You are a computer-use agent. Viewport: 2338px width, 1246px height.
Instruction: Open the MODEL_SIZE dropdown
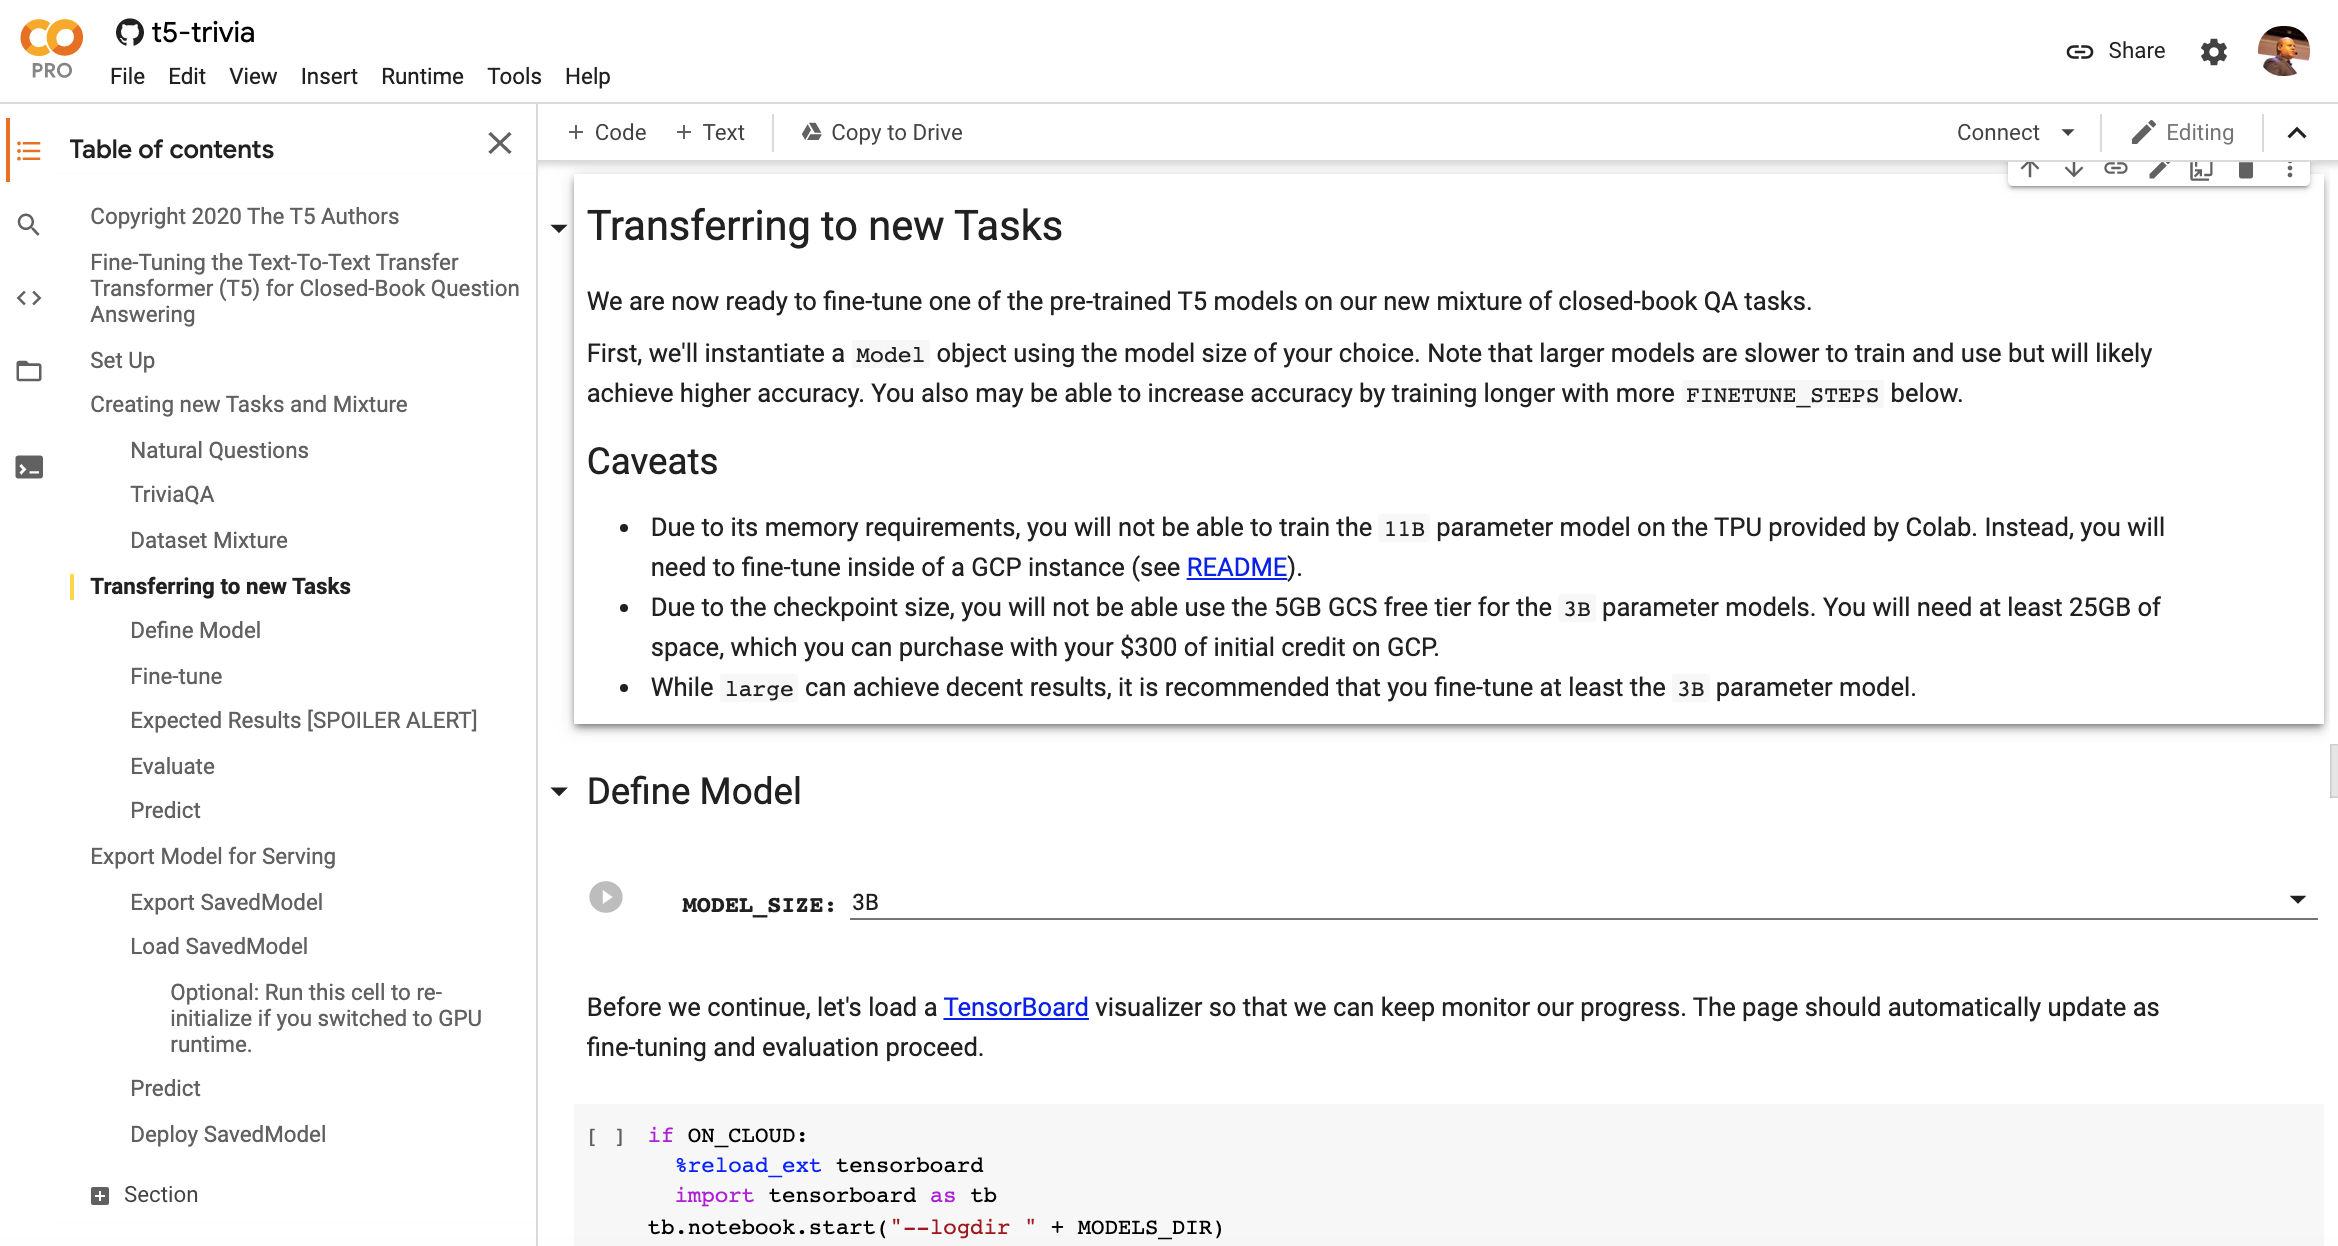2297,900
